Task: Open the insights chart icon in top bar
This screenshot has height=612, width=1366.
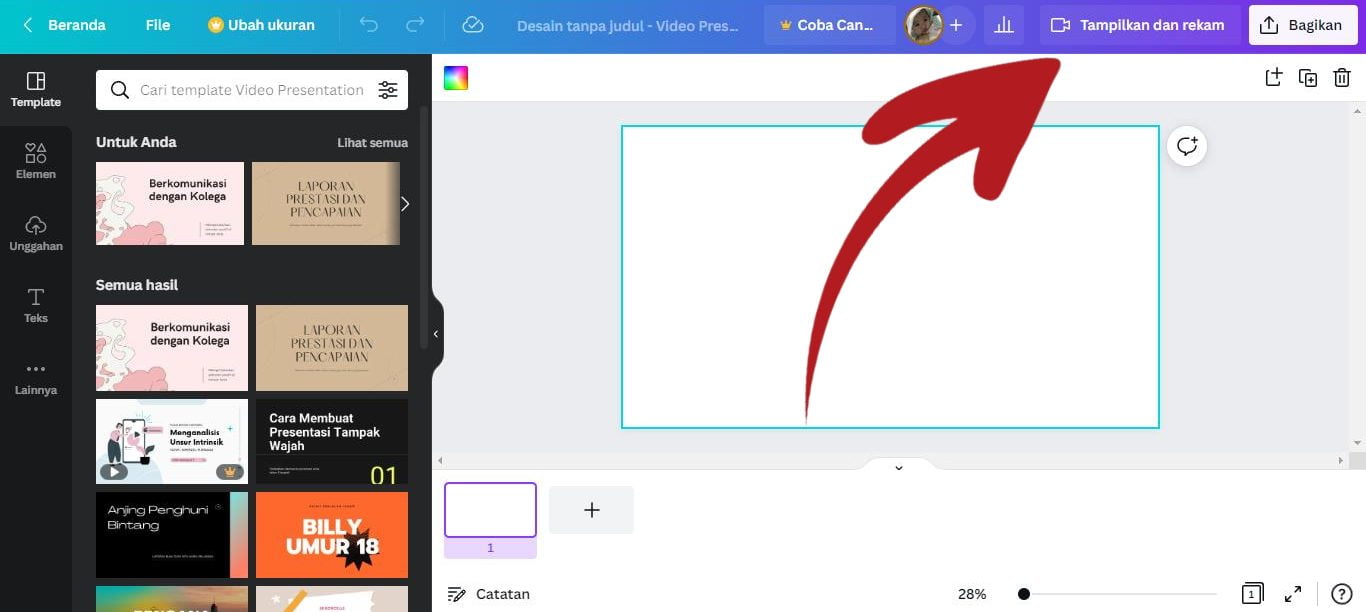Action: (x=1004, y=24)
